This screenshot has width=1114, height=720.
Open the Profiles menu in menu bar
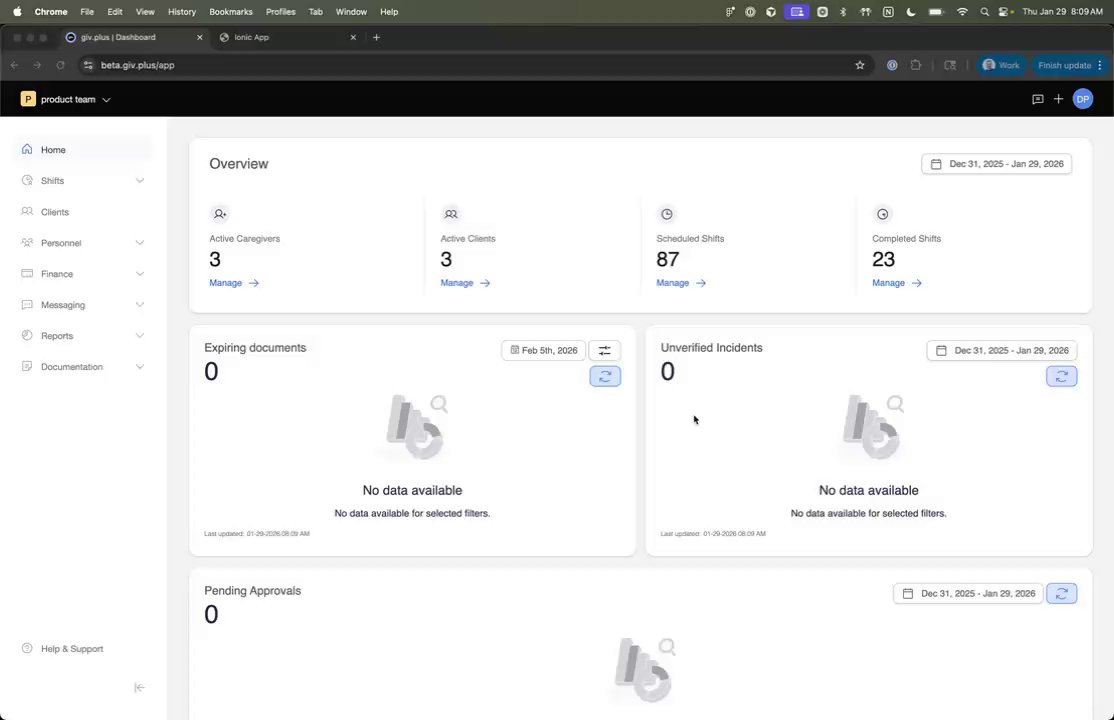[x=281, y=12]
